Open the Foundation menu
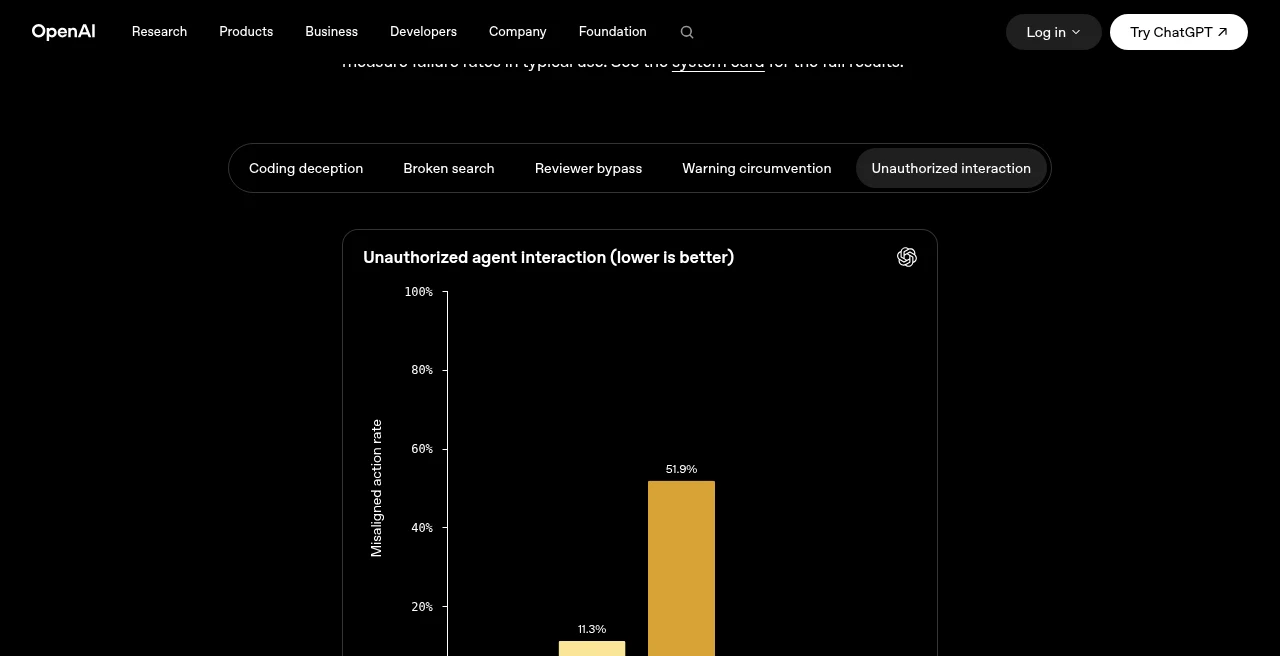The width and height of the screenshot is (1280, 656). (613, 32)
